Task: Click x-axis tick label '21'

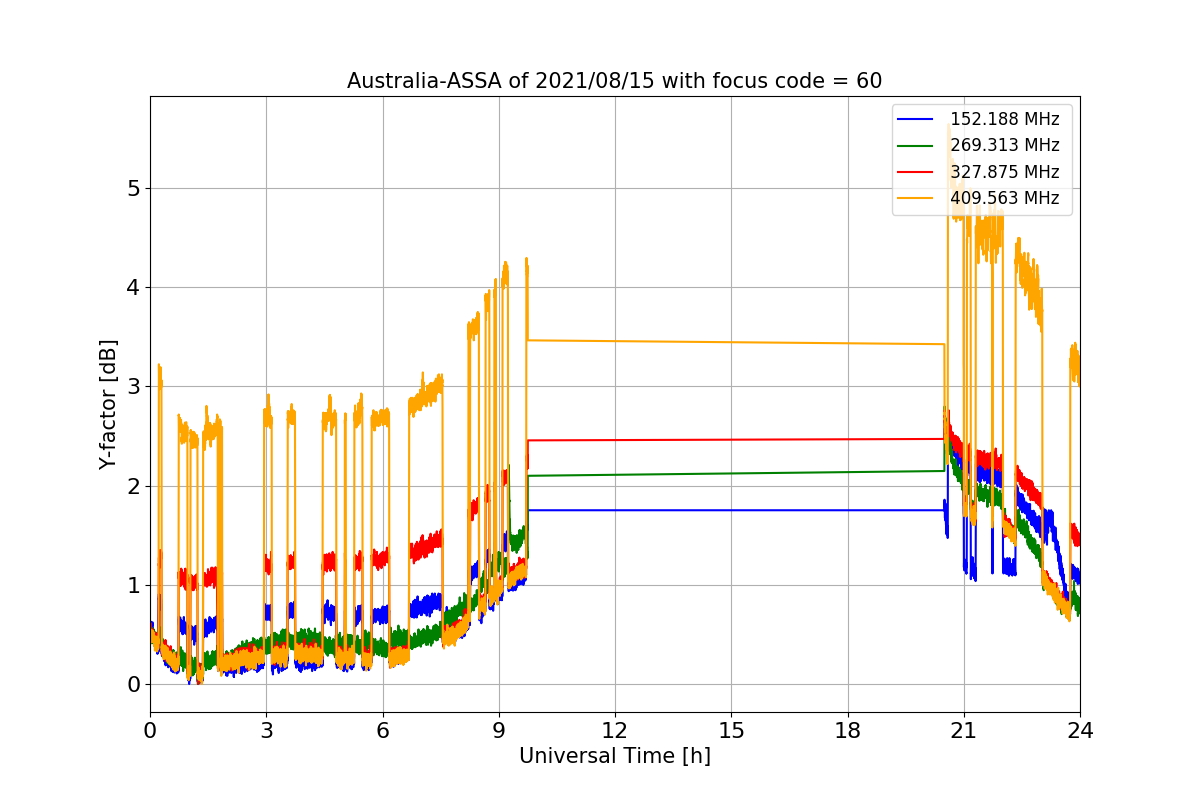Action: (964, 731)
